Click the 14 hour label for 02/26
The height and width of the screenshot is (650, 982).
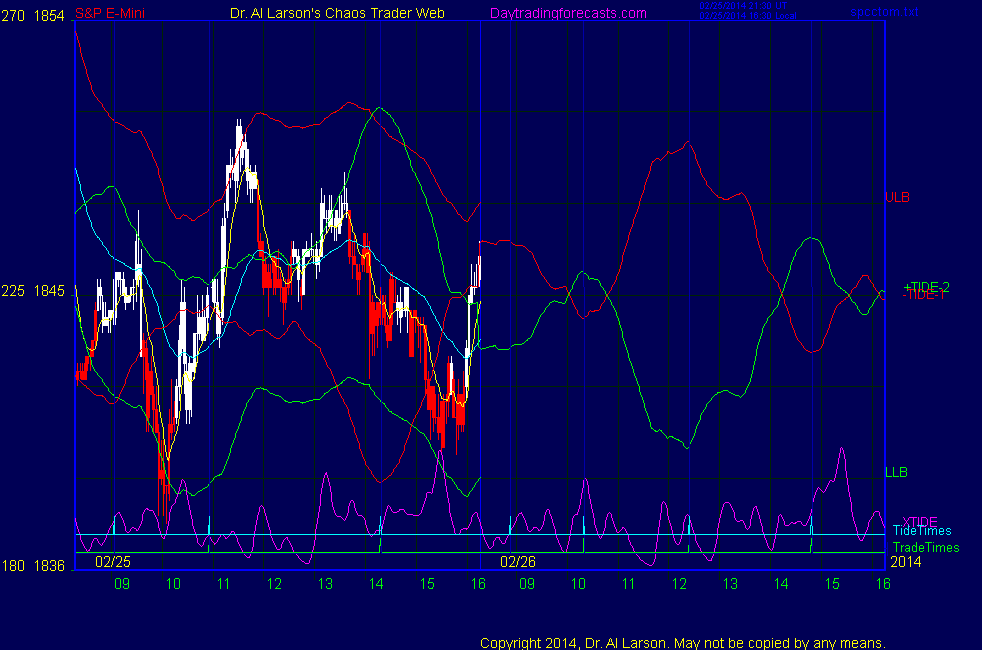point(781,584)
